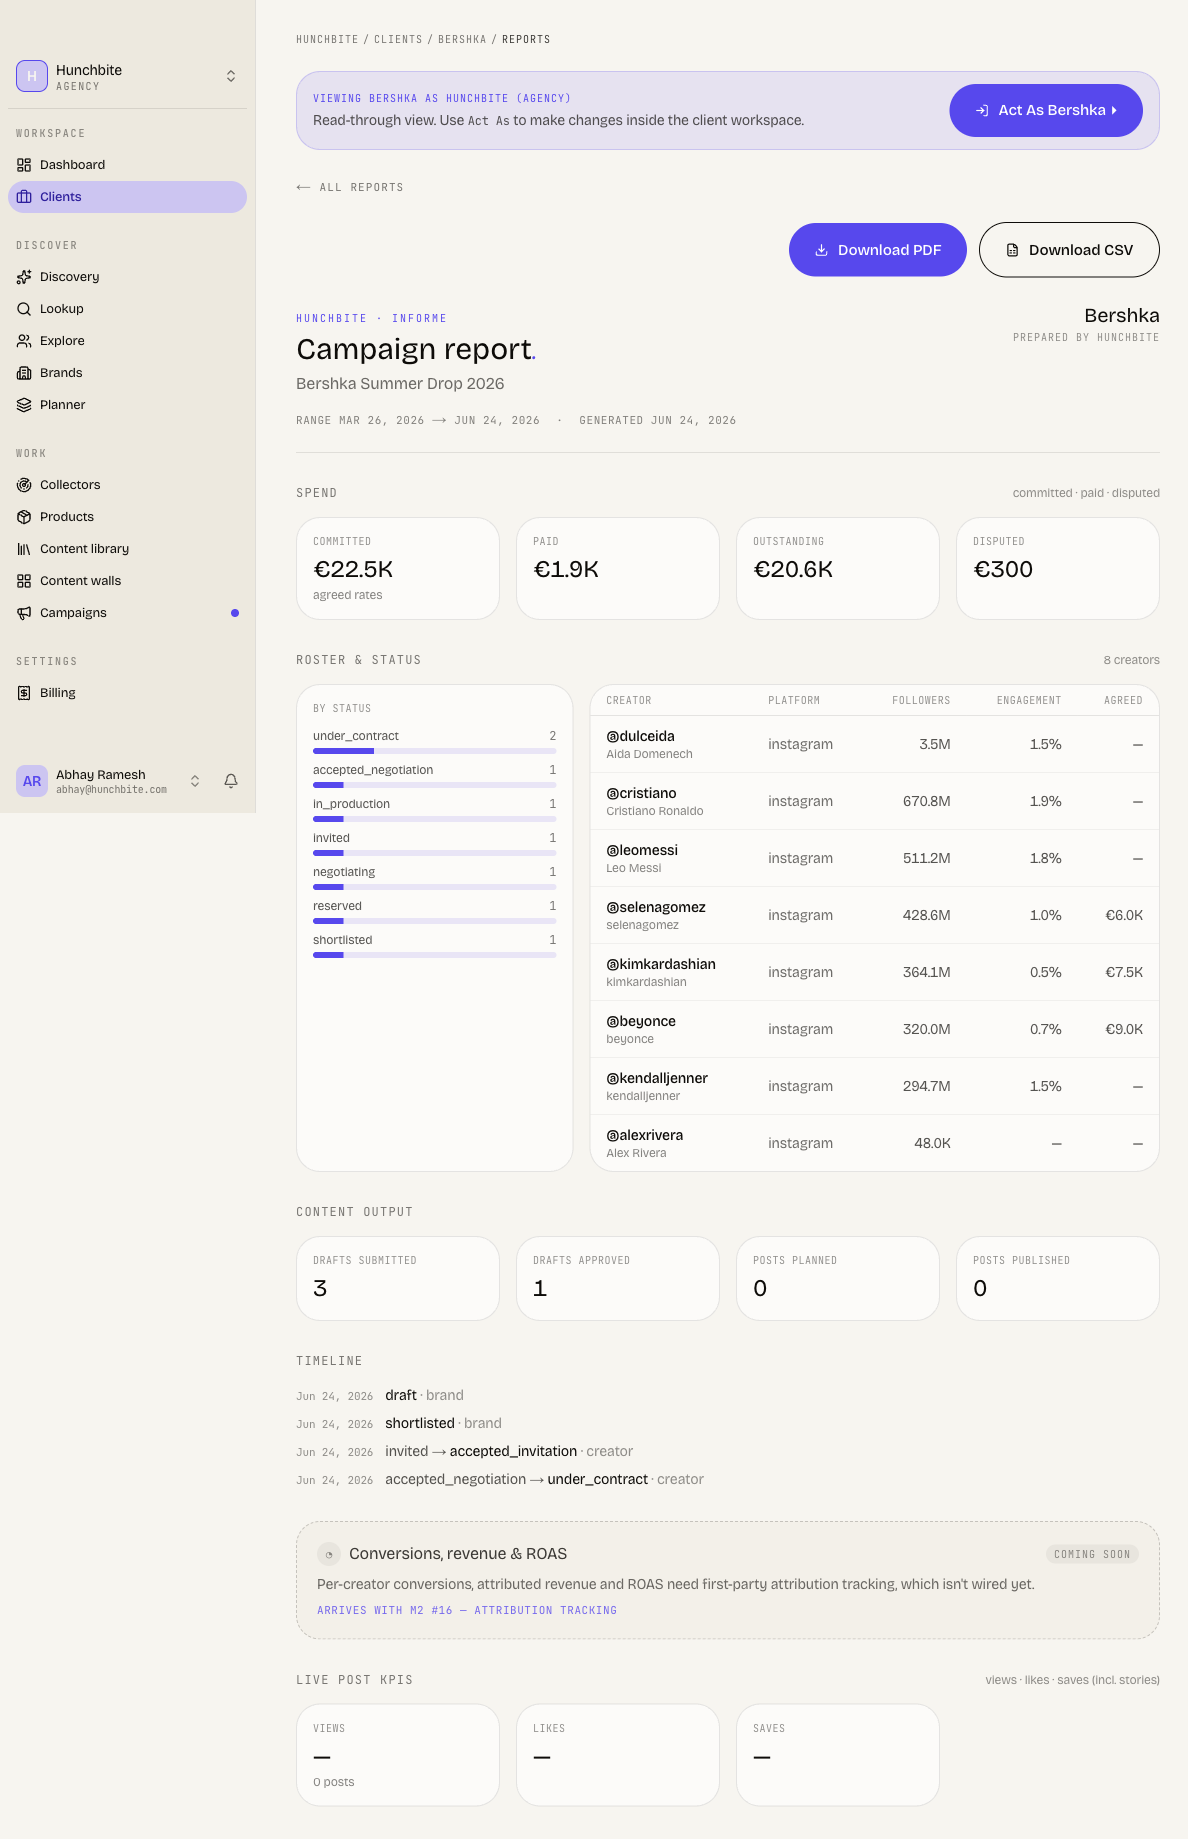
Task: Click the Collectors target icon
Action: (x=24, y=485)
